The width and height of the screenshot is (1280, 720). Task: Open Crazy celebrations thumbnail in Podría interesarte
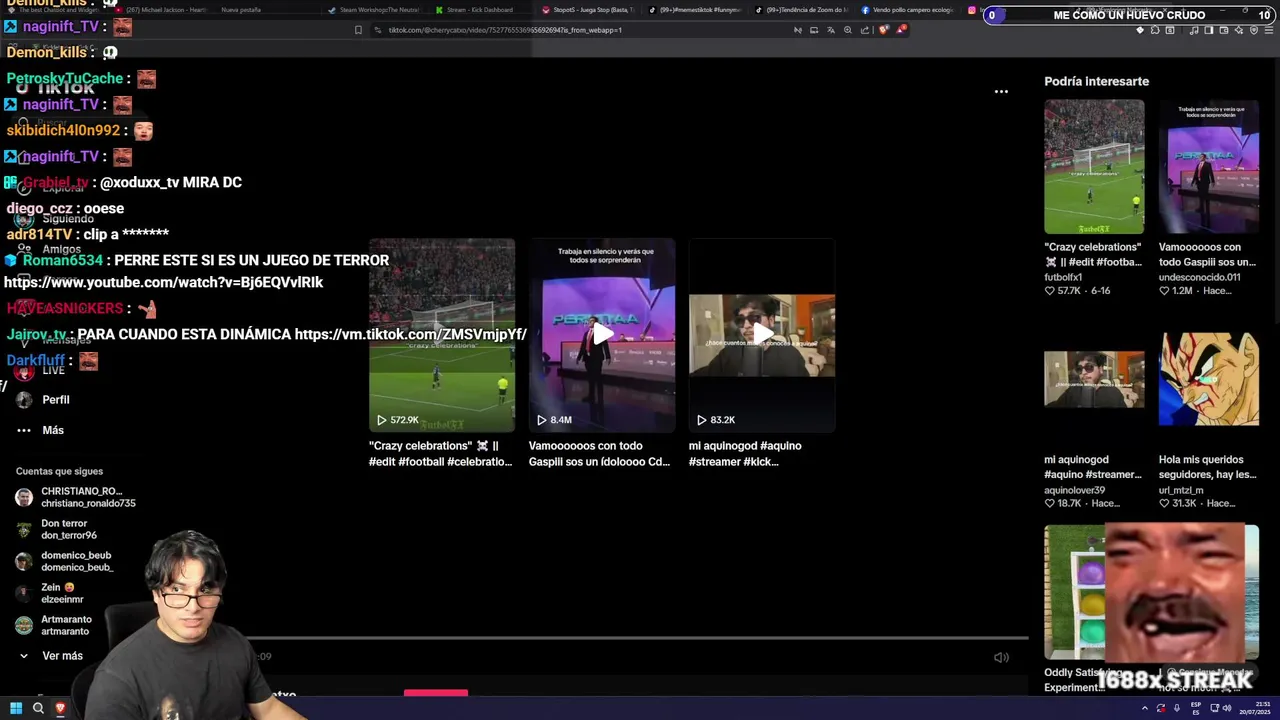pyautogui.click(x=1094, y=166)
